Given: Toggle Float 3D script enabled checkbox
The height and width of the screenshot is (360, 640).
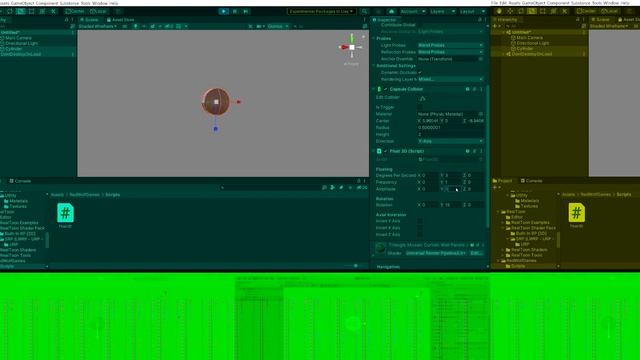Looking at the screenshot, I should click(x=385, y=151).
